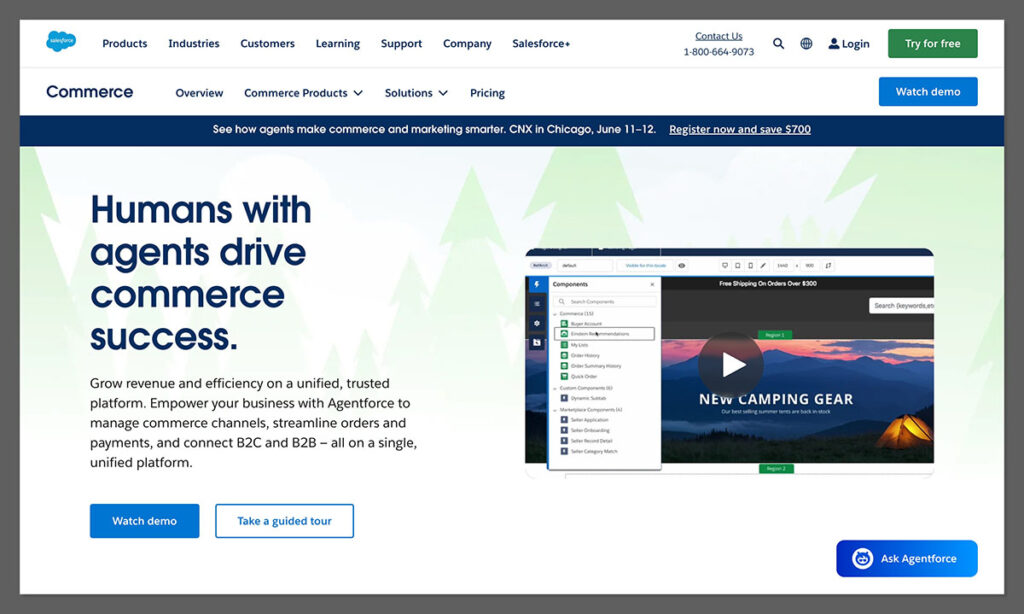
Task: Click the Agentforce robot icon in chat button
Action: [862, 559]
